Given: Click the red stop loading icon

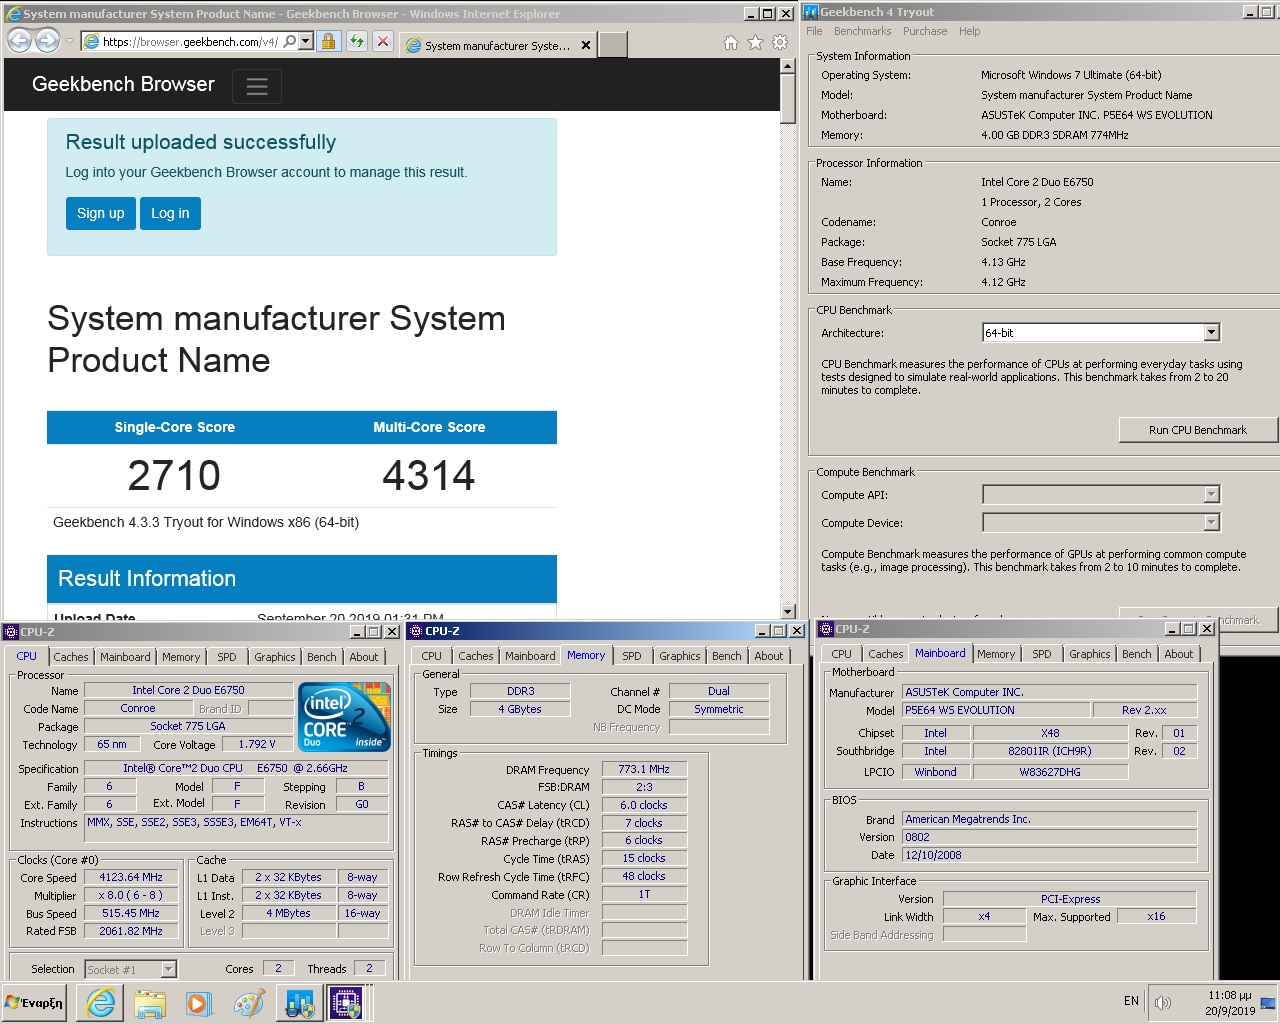Looking at the screenshot, I should point(383,42).
